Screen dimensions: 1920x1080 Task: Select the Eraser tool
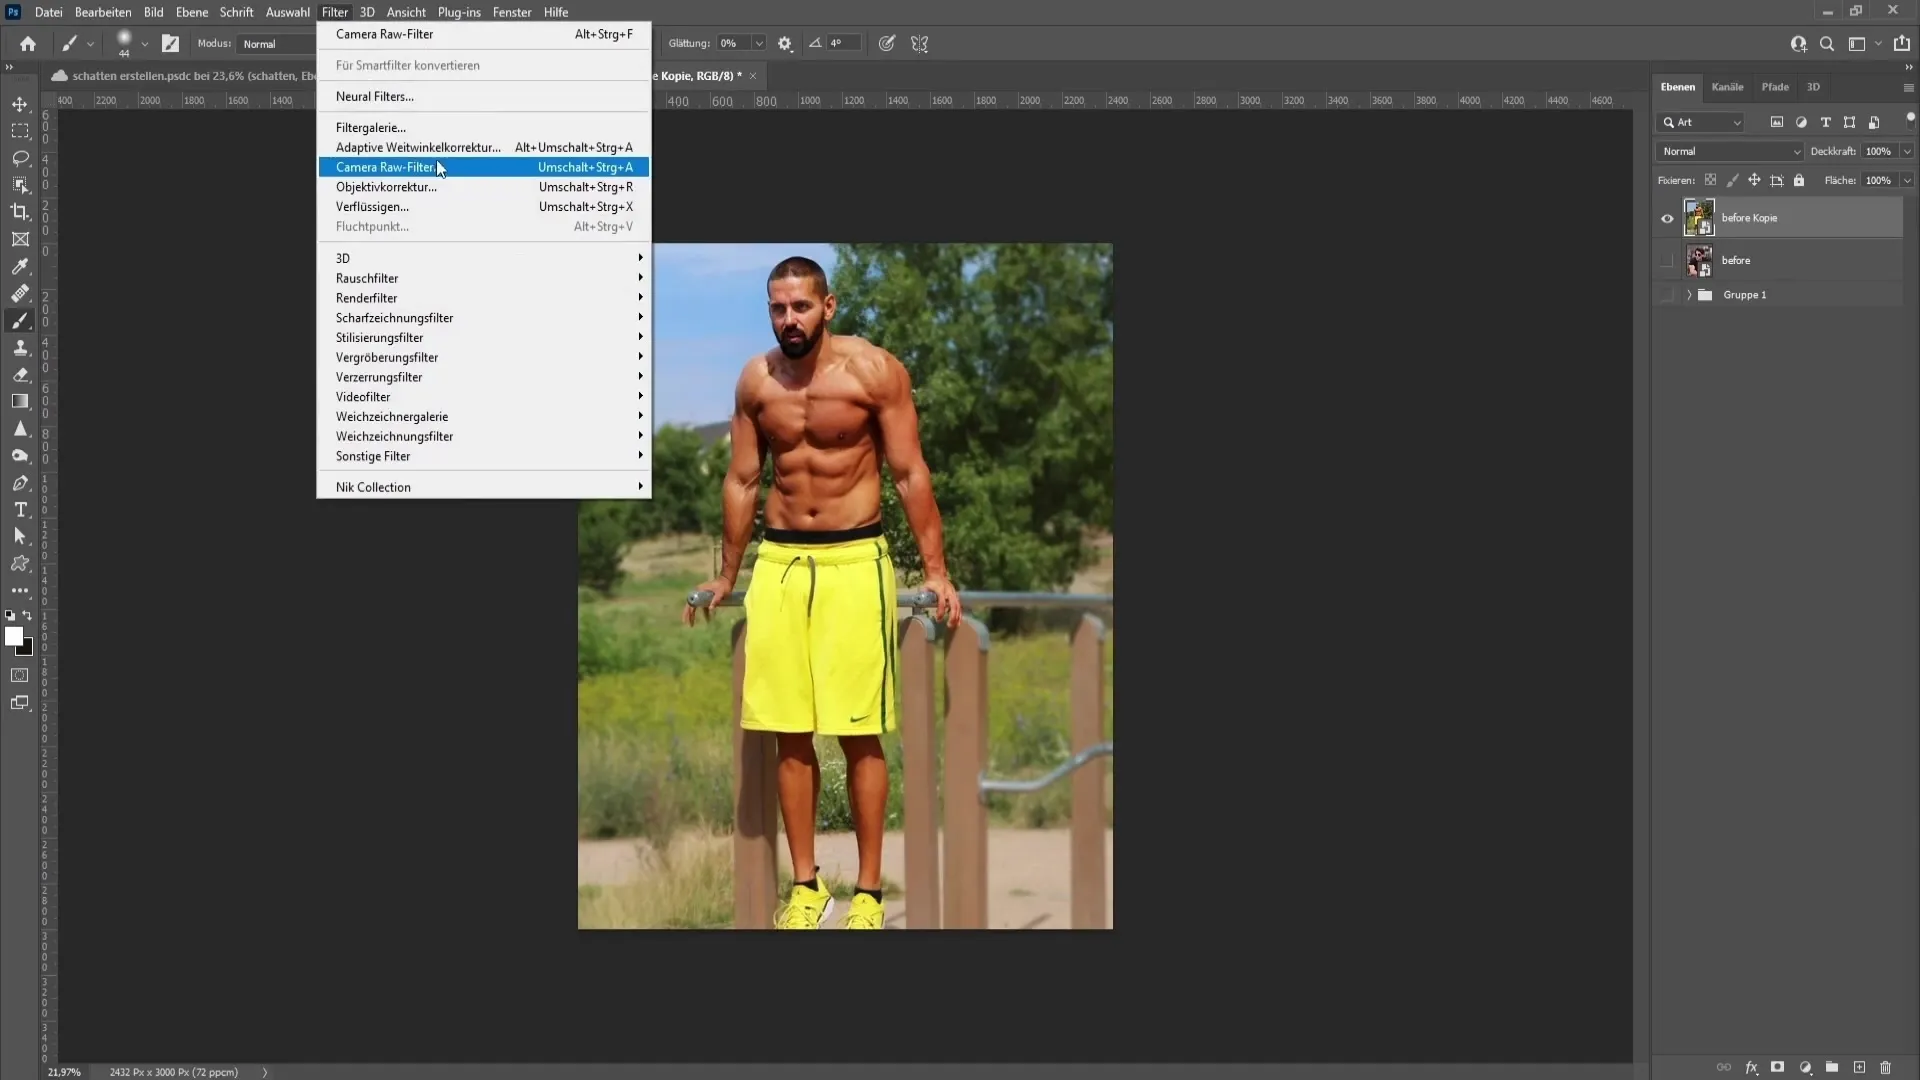coord(20,374)
